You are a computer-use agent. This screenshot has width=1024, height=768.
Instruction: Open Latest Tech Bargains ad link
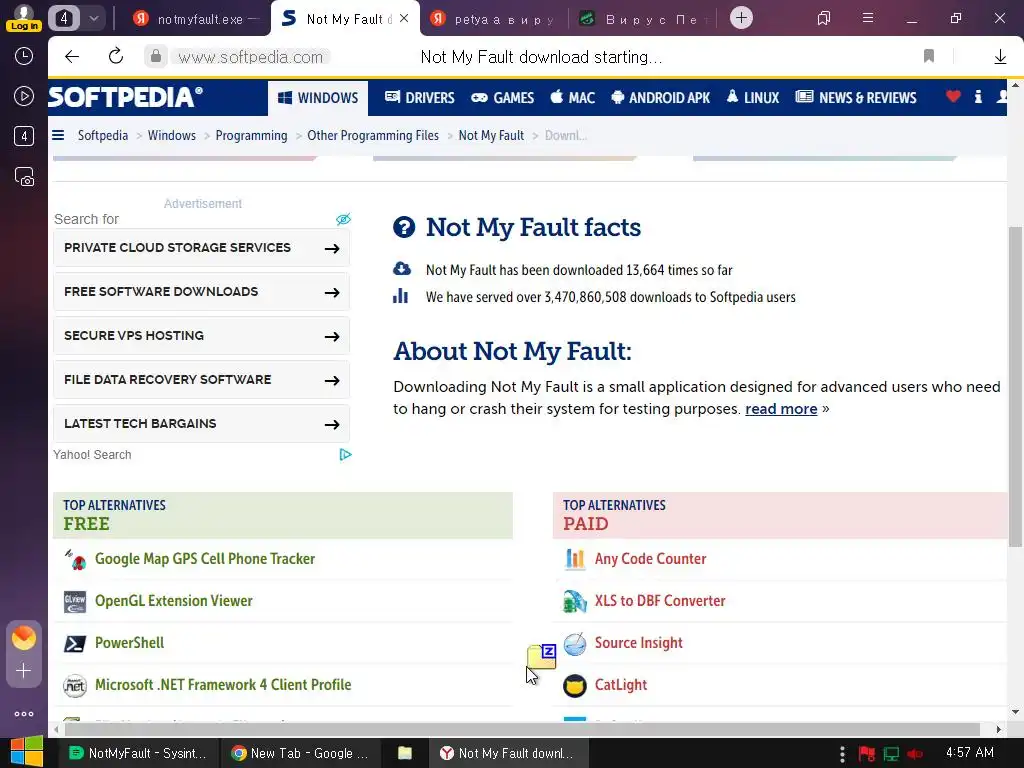pos(201,424)
